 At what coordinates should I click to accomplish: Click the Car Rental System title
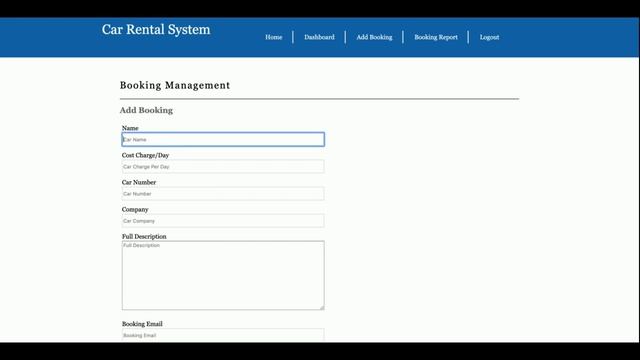click(x=156, y=29)
